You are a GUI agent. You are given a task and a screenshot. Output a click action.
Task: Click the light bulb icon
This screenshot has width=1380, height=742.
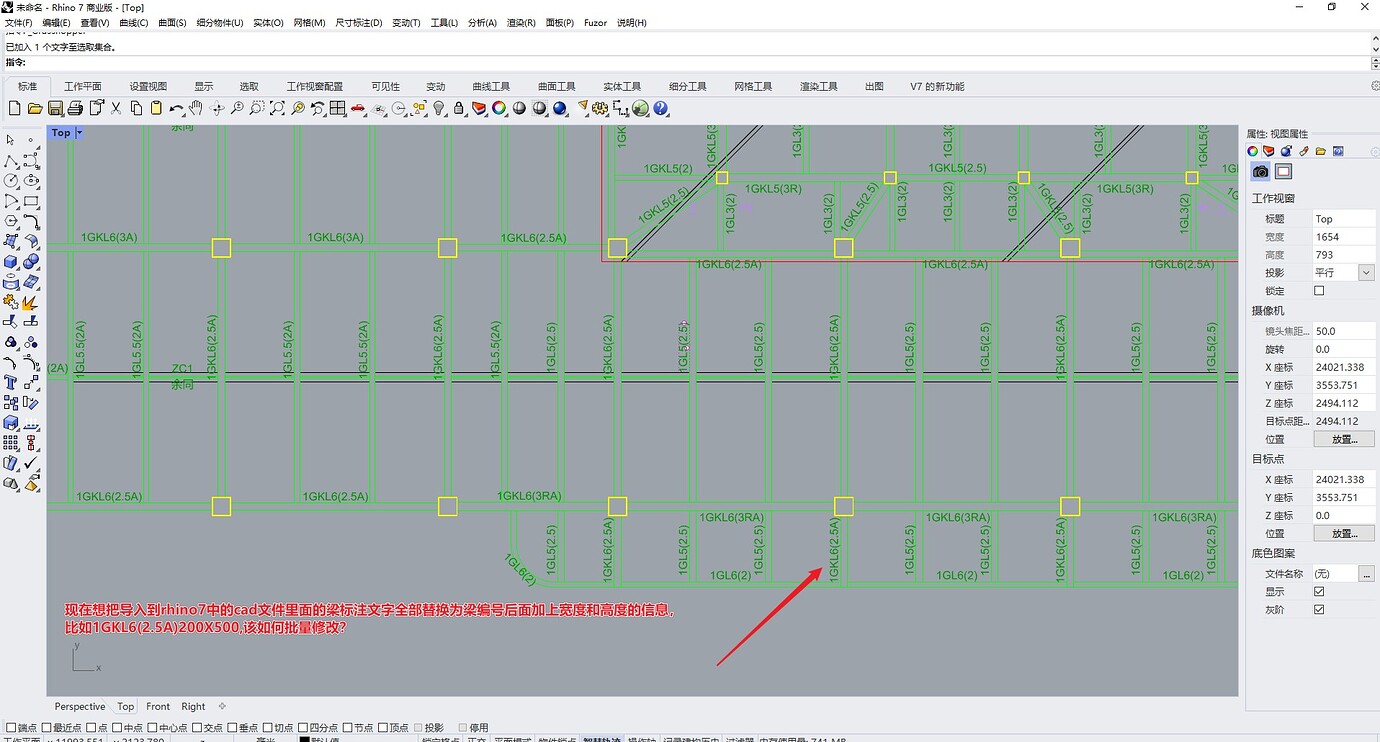439,108
